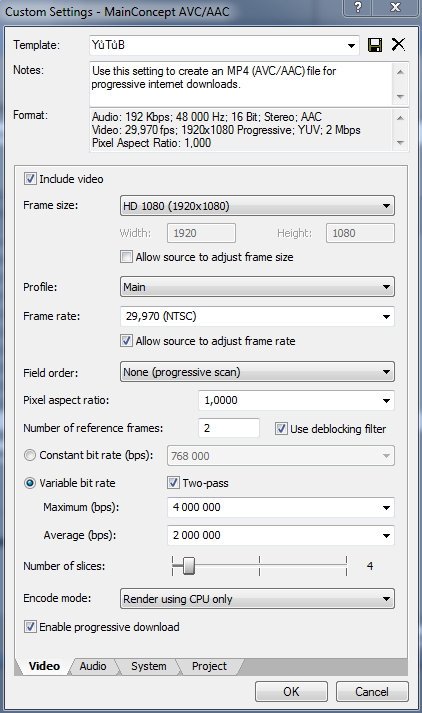Switch to the Audio tab
The width and height of the screenshot is (422, 713).
coord(93,666)
